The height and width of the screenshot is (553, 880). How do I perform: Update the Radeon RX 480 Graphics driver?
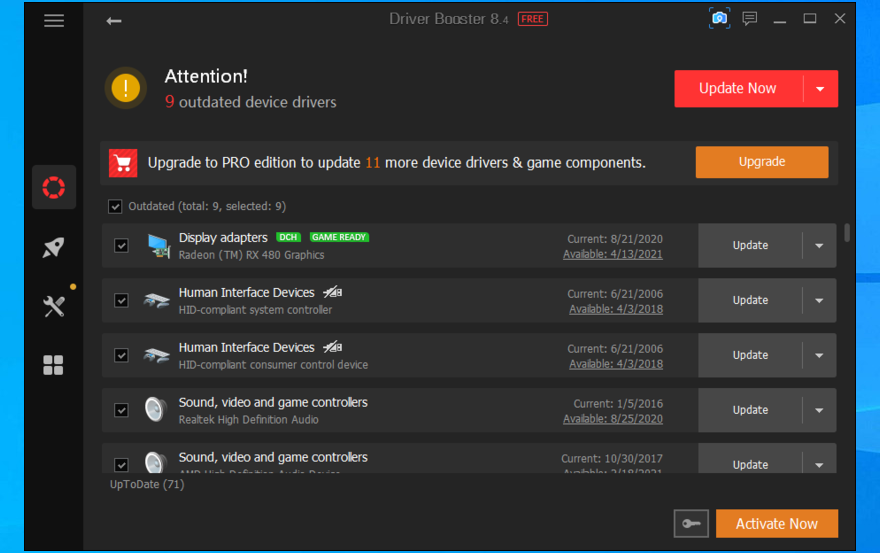750,245
